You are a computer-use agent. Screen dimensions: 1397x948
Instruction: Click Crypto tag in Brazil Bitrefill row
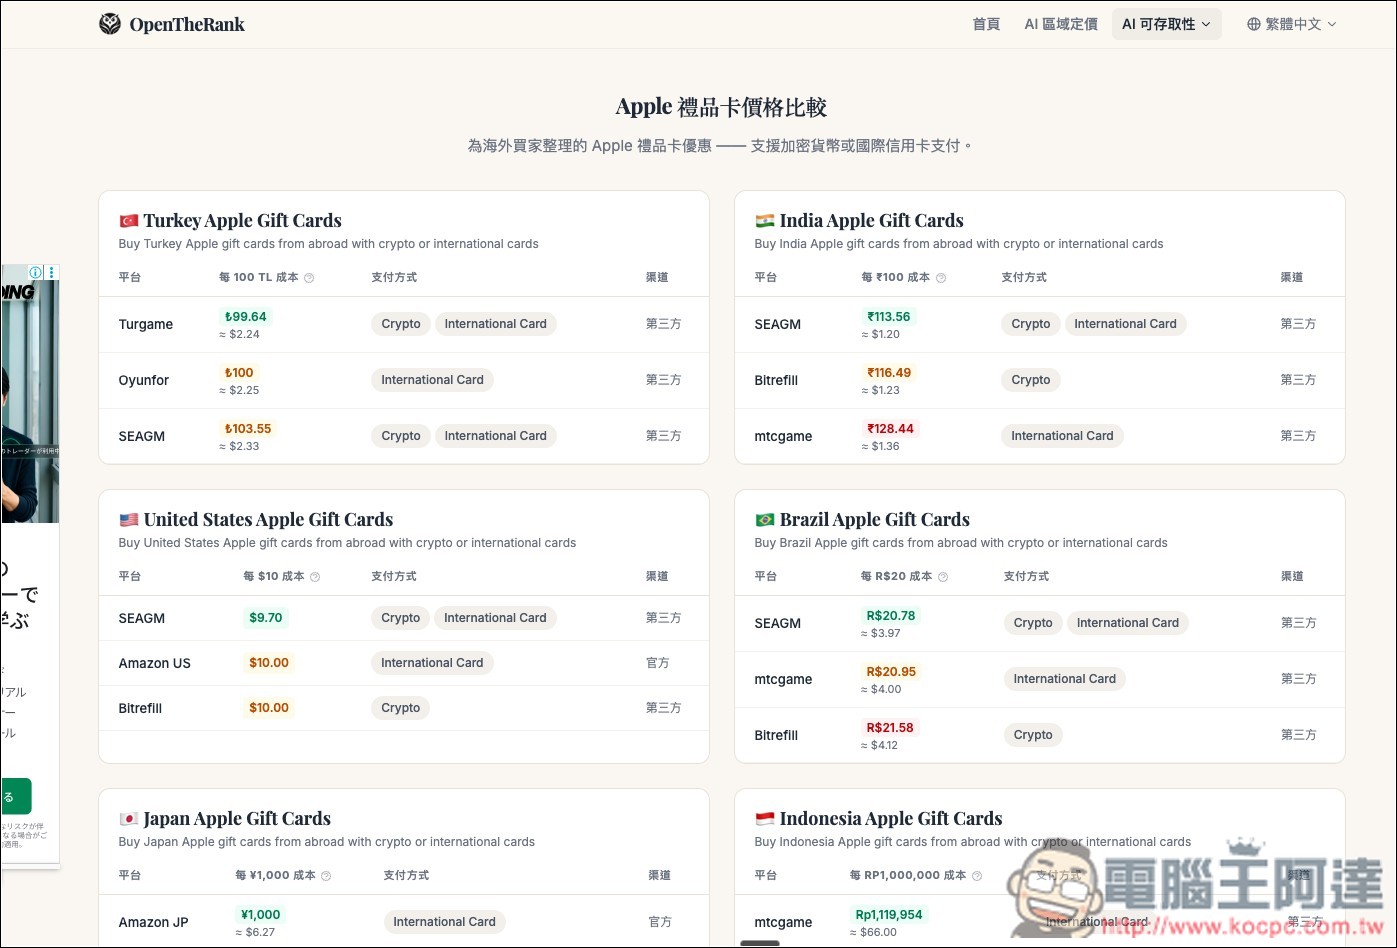pyautogui.click(x=1033, y=735)
